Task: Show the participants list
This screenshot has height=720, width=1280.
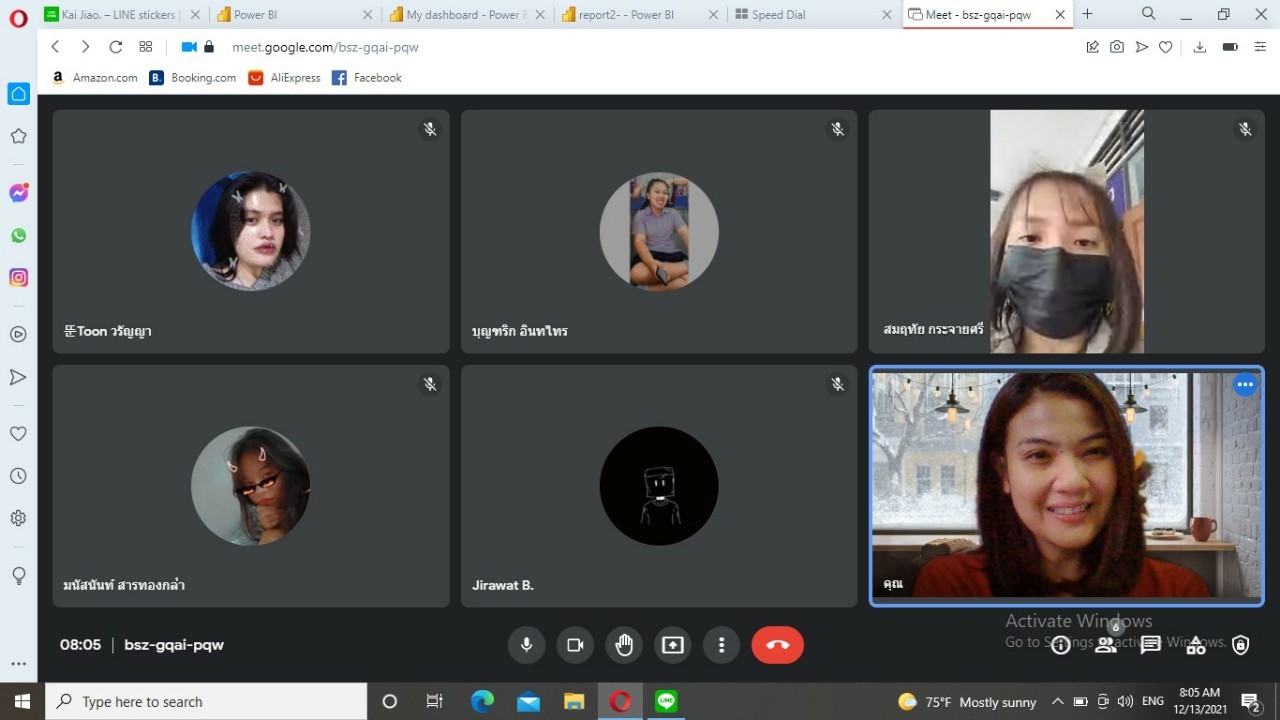Action: click(x=1106, y=645)
